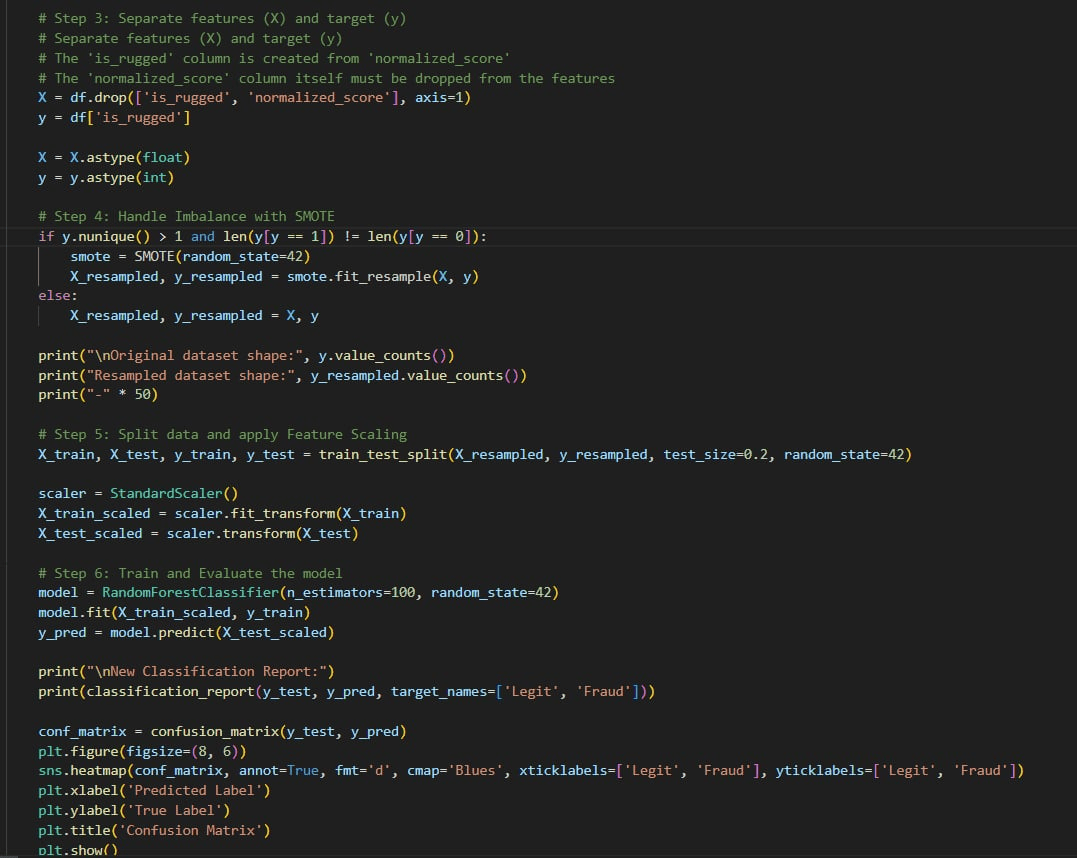Click the 'conf_matrix = confusion_matrix' line
1077x858 pixels.
[x=223, y=732]
